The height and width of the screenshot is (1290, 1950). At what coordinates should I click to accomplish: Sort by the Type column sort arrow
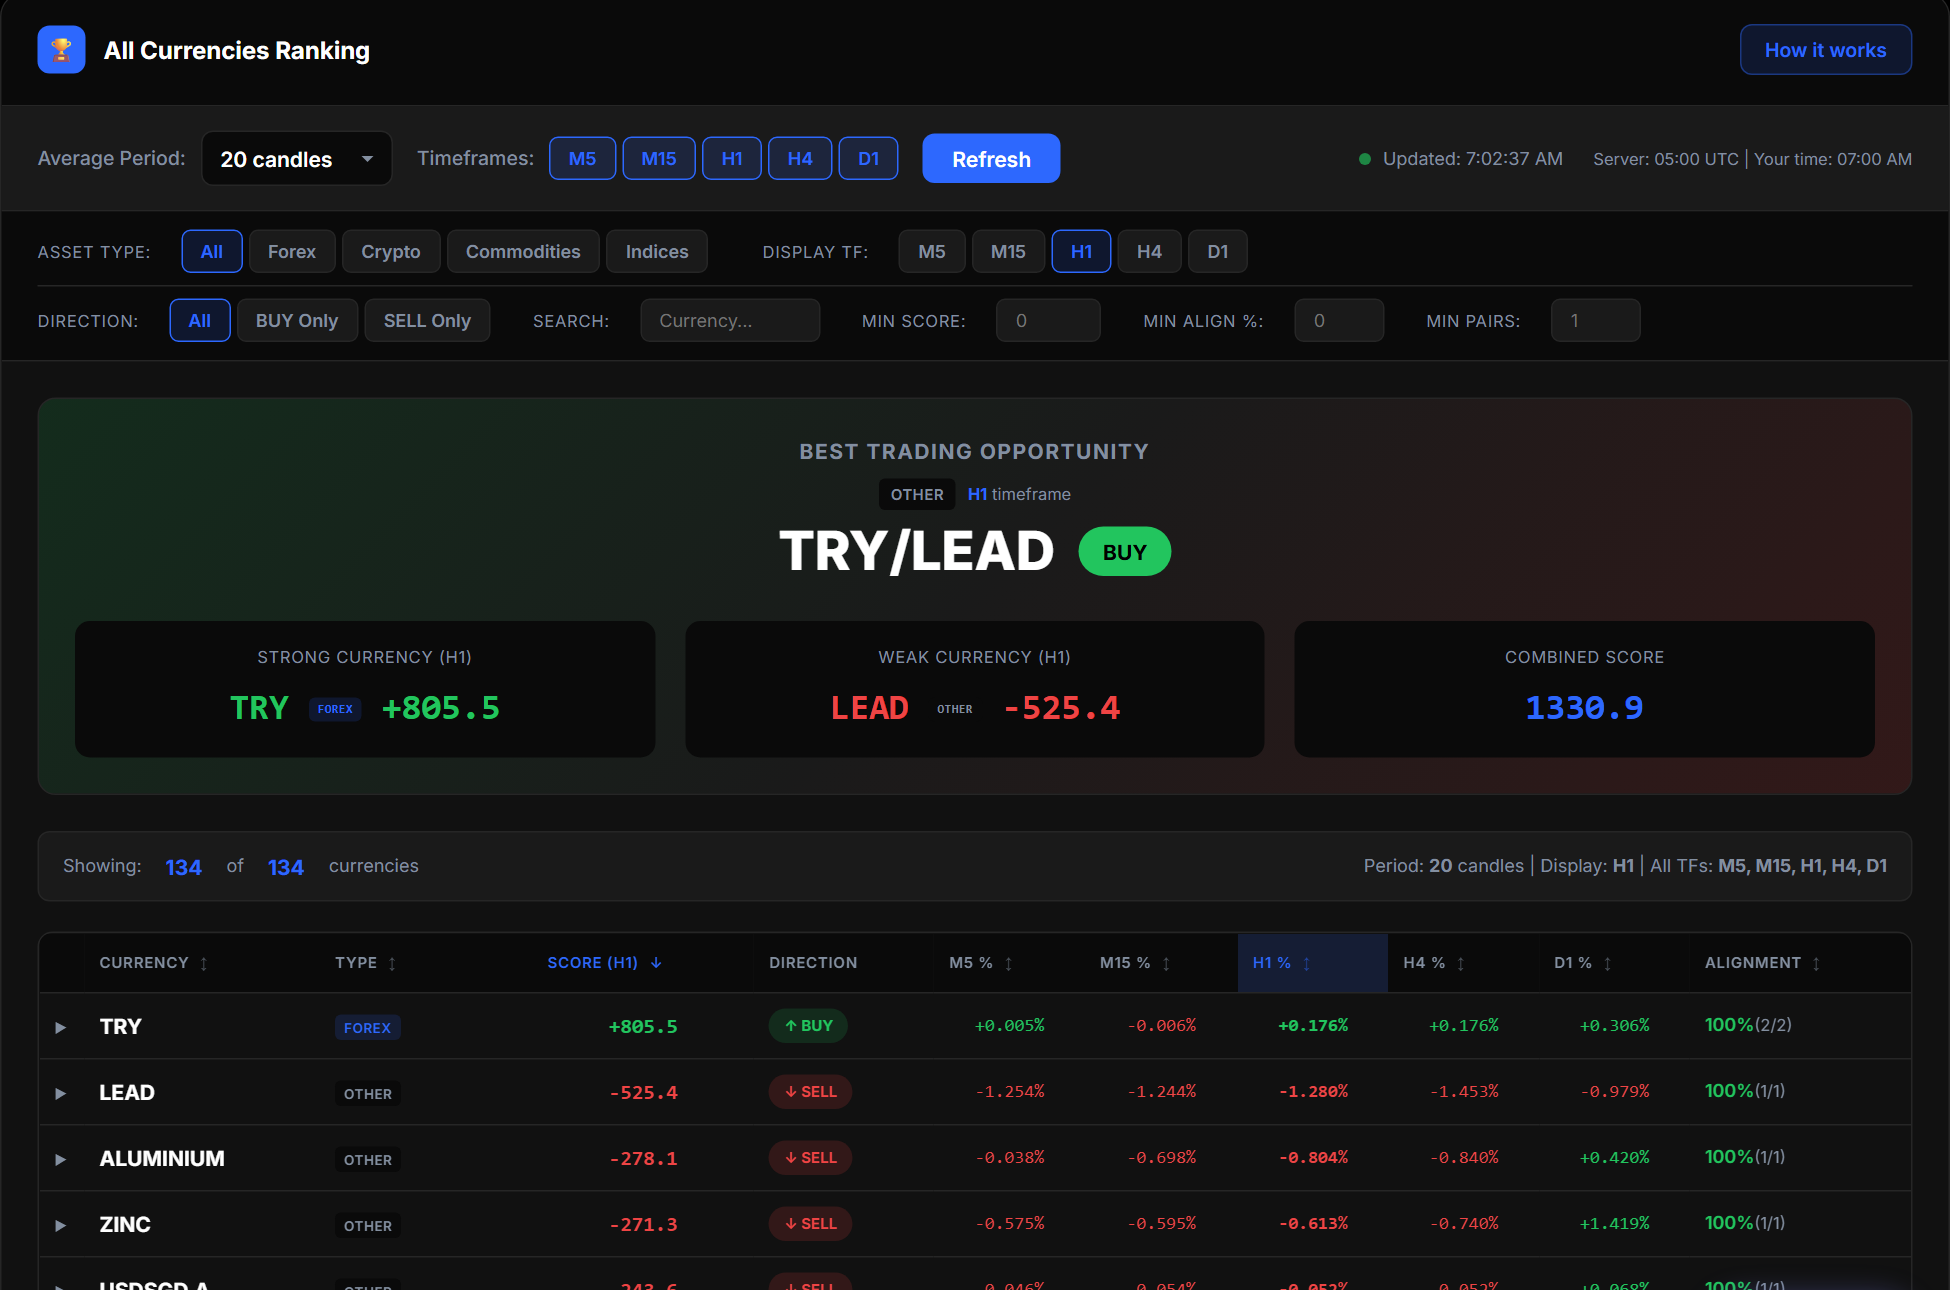(392, 963)
